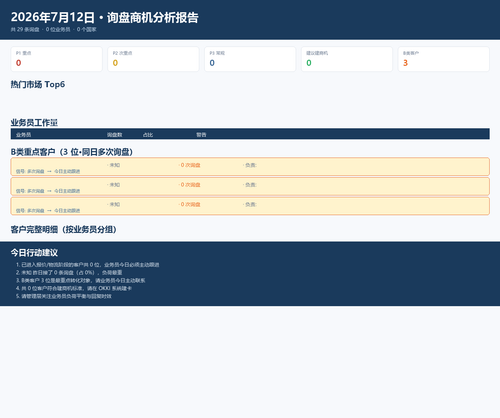Select the green-zero '建议建商机' stat card
Image resolution: width=500 pixels, height=418 pixels.
pos(347,59)
